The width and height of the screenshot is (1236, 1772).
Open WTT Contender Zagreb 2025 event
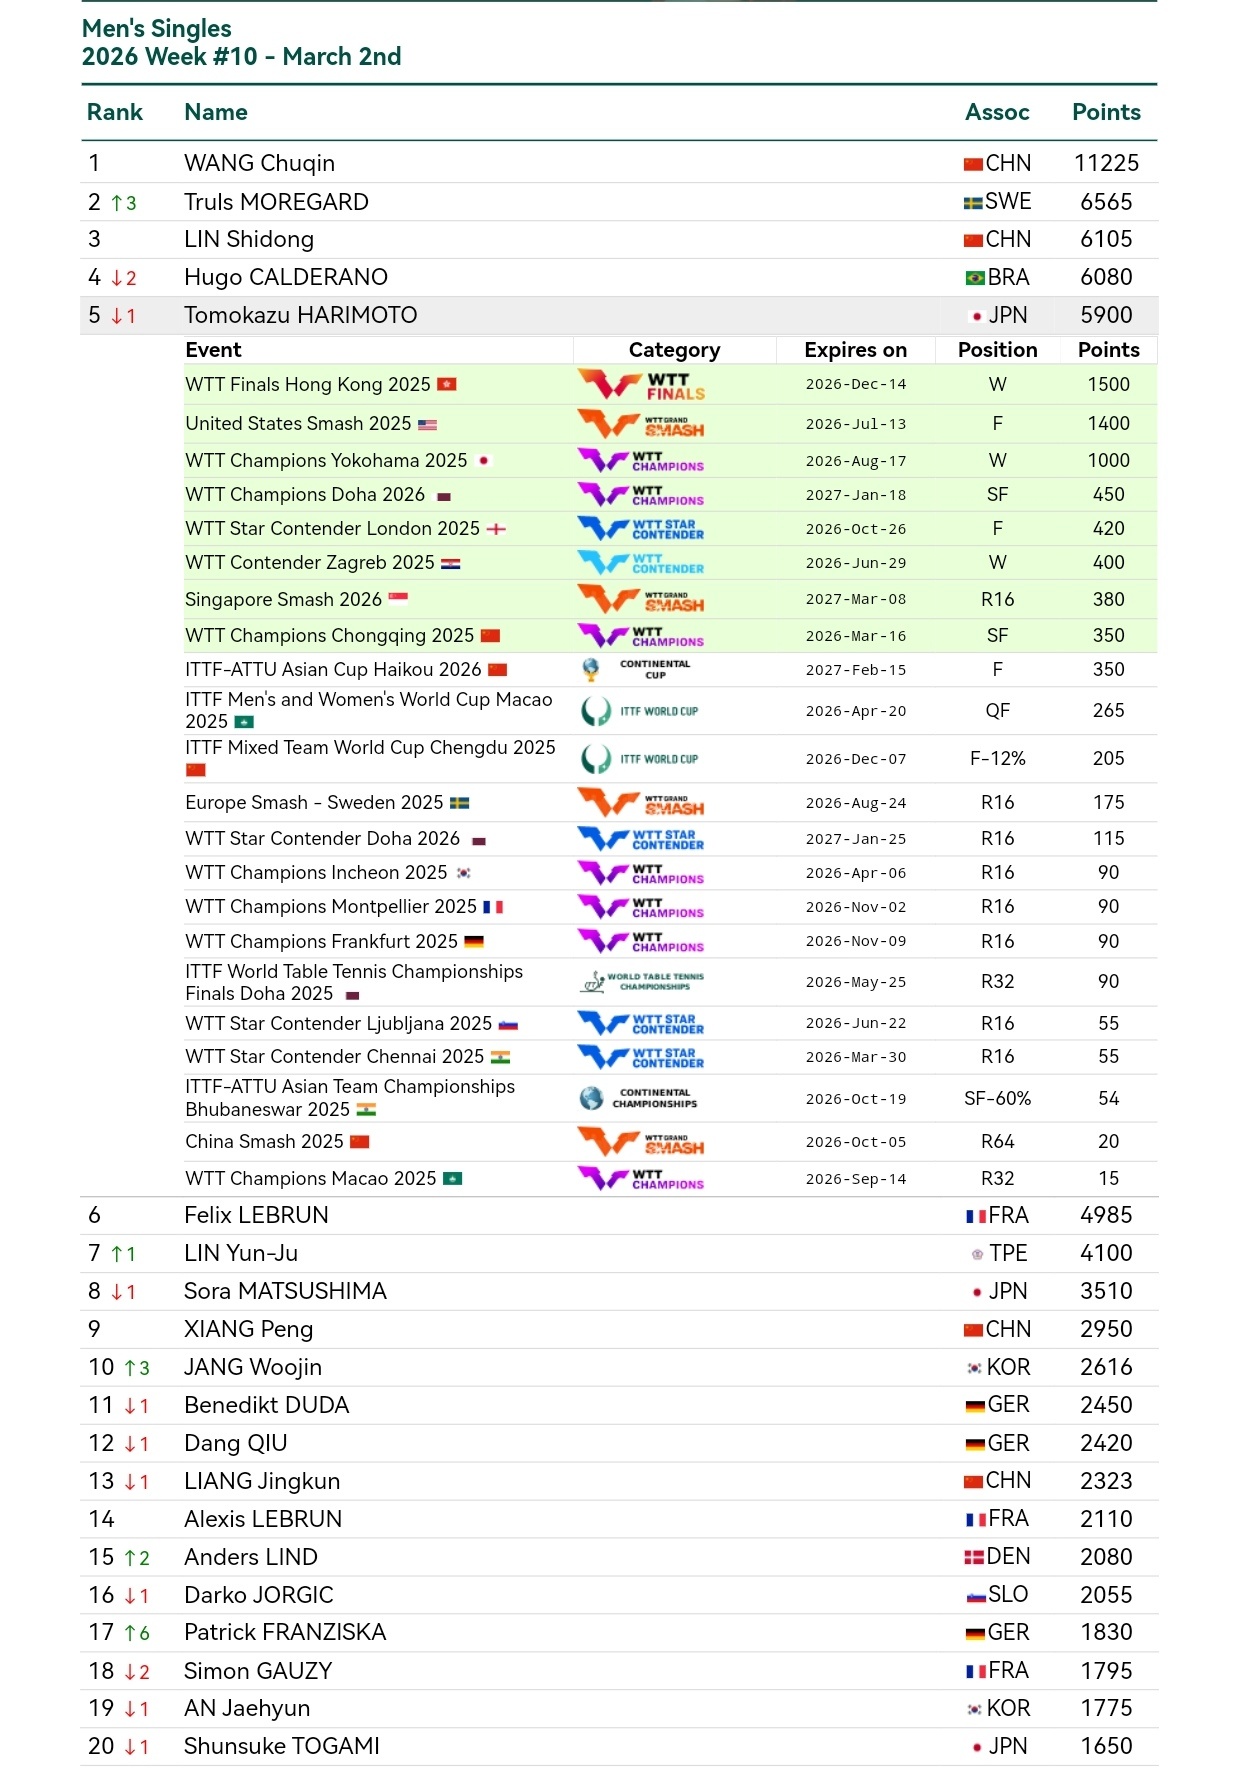click(x=310, y=563)
